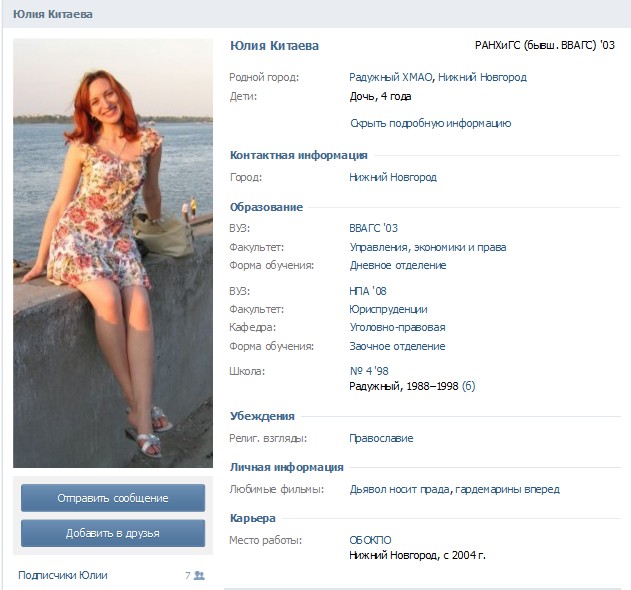Click the РАНХиГС (бывш. ВВАГС) '03 link
The height and width of the screenshot is (590, 631).
[x=544, y=46]
